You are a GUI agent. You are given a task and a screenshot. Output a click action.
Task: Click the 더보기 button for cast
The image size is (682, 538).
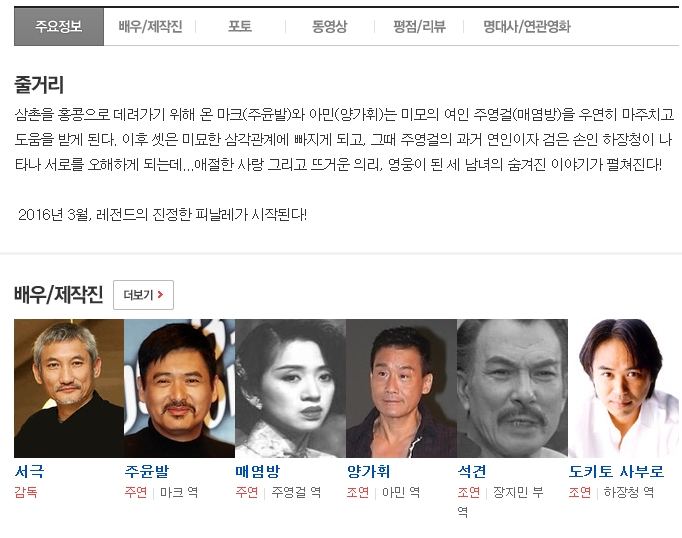pyautogui.click(x=144, y=295)
